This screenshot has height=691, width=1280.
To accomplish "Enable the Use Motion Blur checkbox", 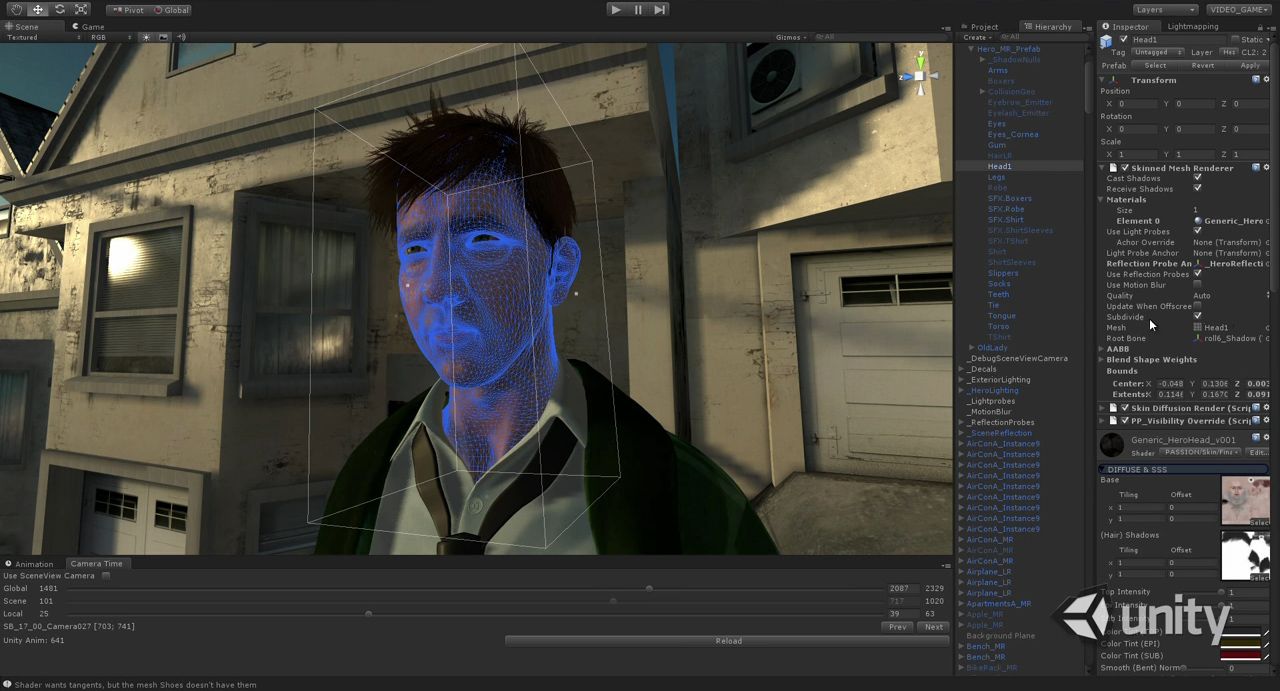I will [x=1197, y=285].
